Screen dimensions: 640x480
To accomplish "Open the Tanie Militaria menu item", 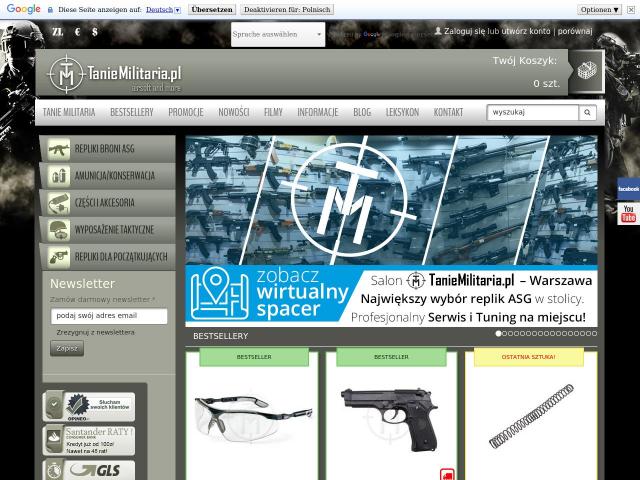I will click(69, 112).
